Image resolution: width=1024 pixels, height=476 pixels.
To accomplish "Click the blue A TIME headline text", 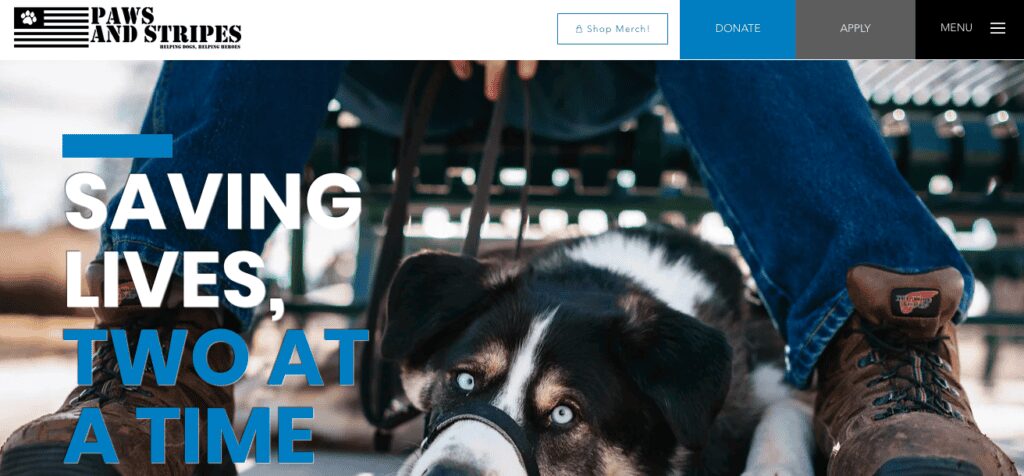I will pos(189,434).
